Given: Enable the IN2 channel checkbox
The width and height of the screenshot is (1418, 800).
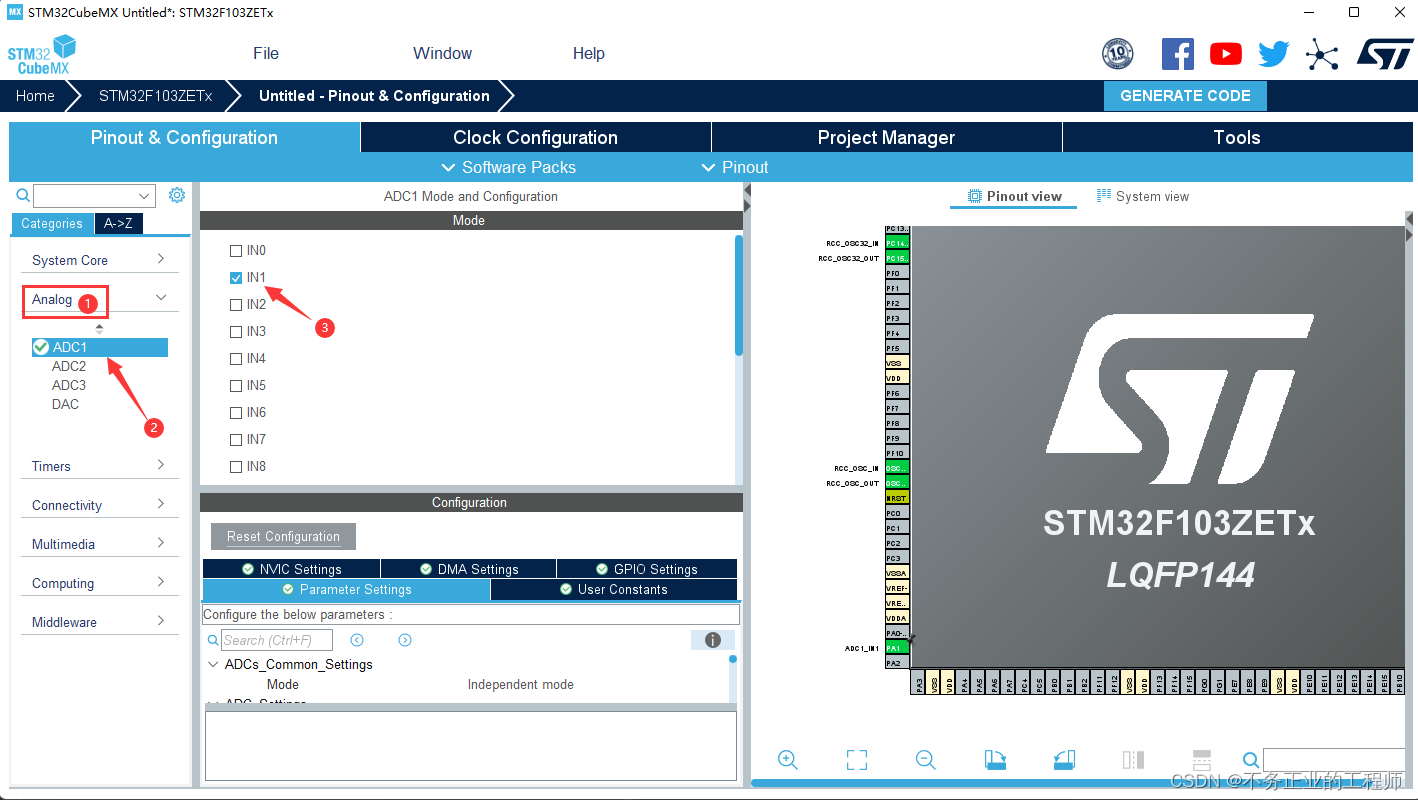Looking at the screenshot, I should tap(236, 305).
